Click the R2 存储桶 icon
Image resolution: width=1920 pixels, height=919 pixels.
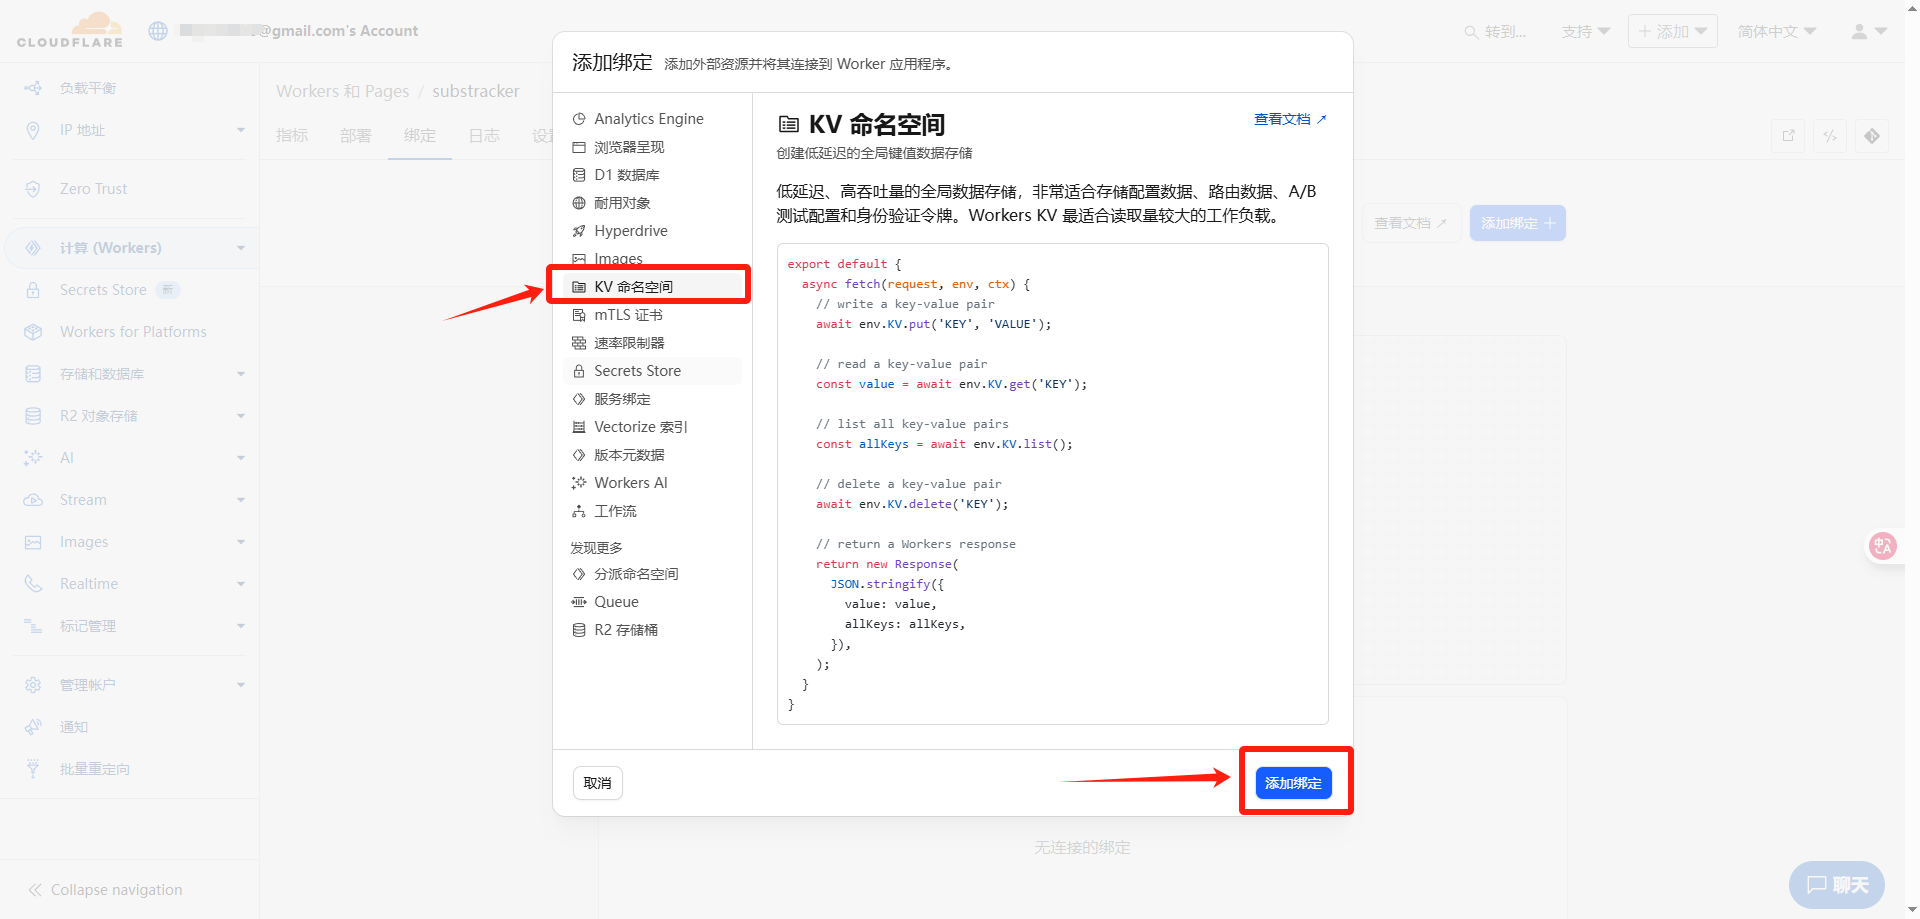[x=579, y=630]
